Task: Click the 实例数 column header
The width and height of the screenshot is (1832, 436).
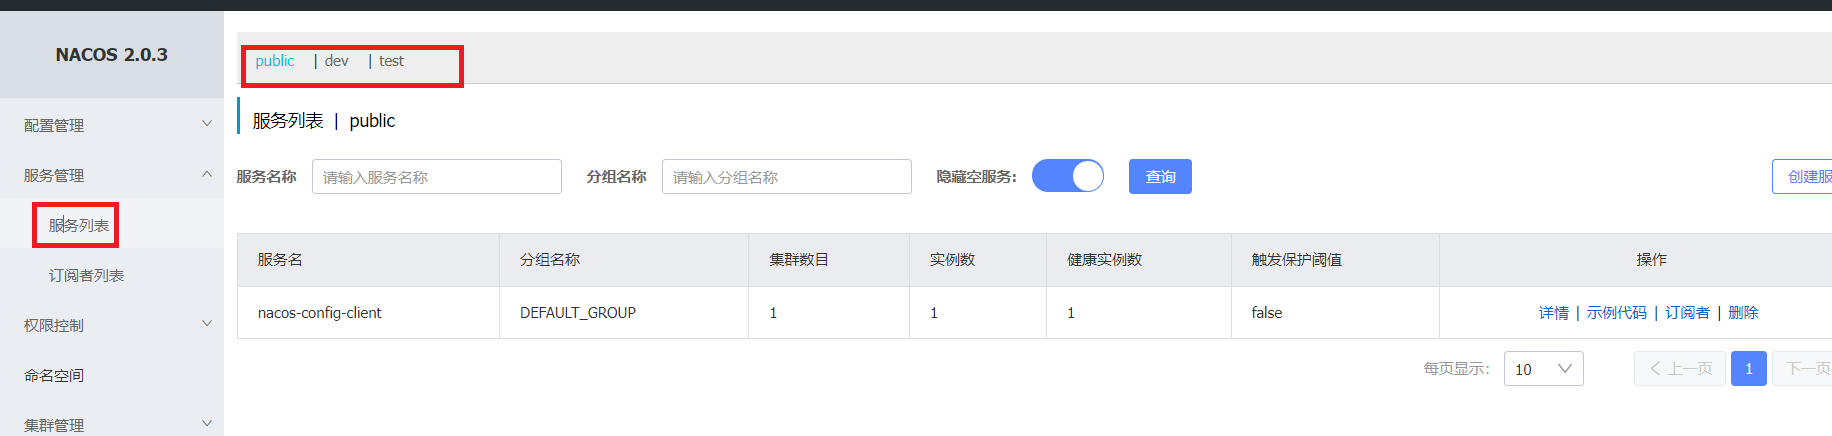Action: click(978, 260)
